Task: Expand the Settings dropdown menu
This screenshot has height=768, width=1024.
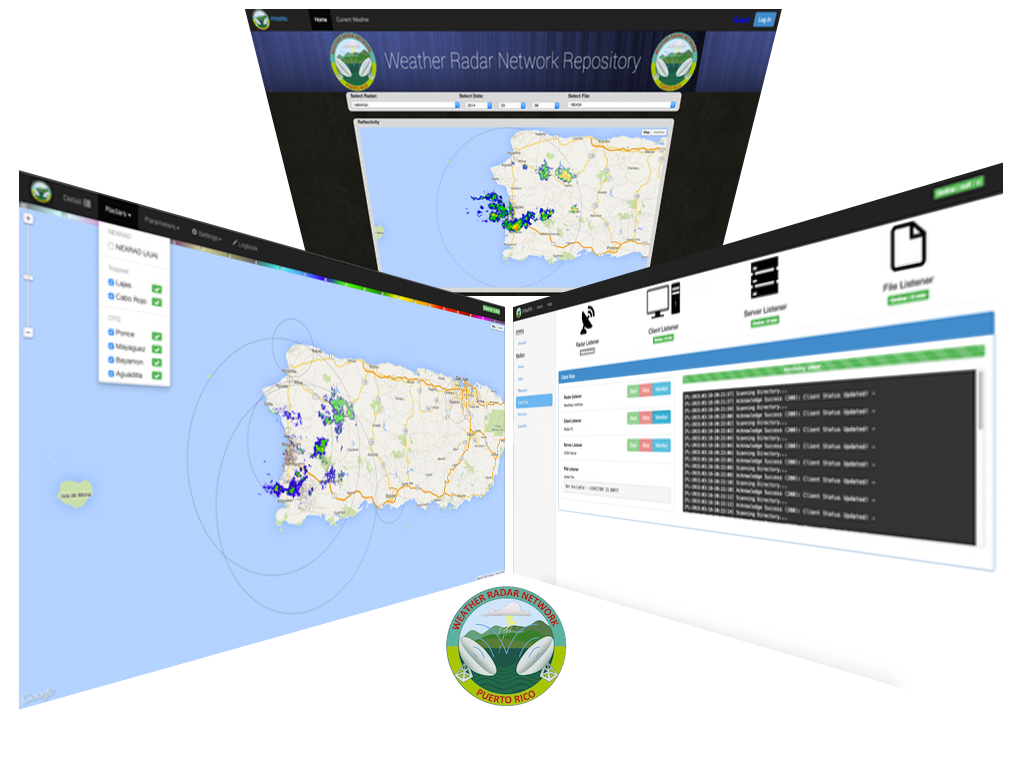Action: point(206,234)
